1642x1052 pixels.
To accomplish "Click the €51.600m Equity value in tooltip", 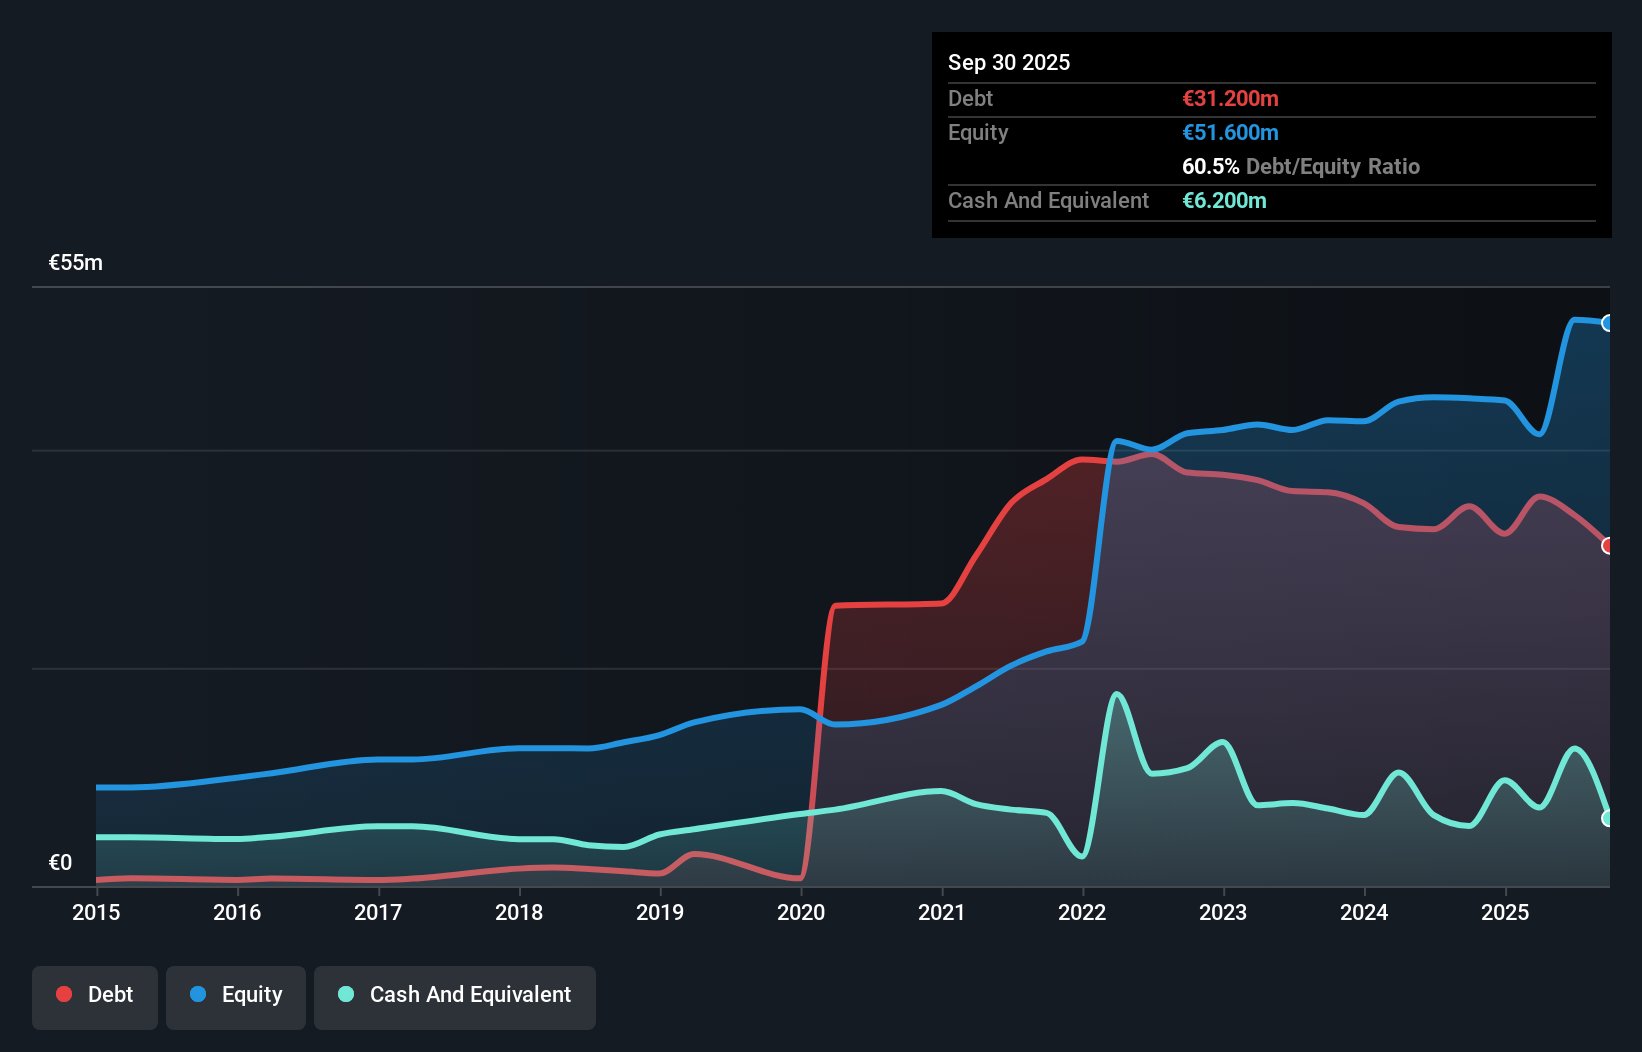I will point(1231,132).
